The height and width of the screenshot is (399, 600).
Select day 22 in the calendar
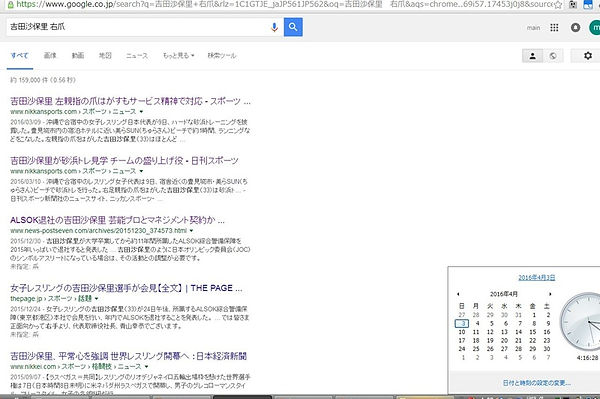click(533, 340)
